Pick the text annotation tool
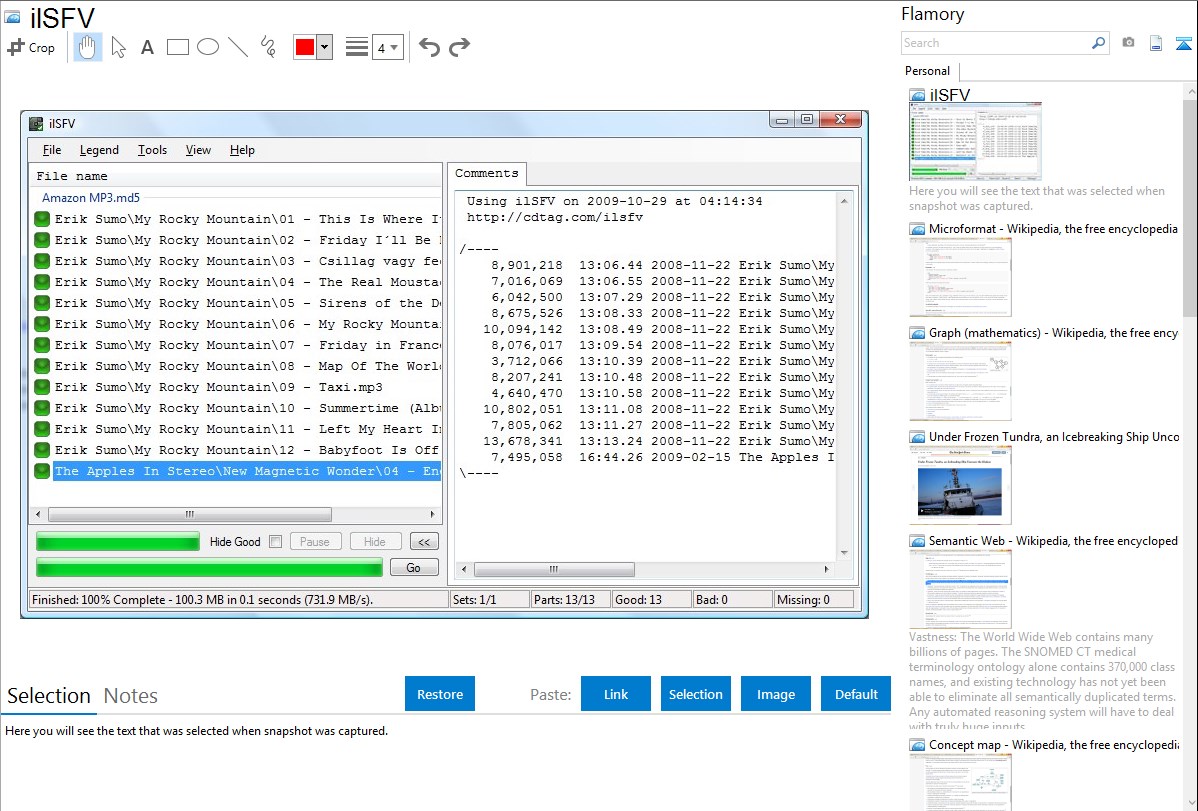1198x811 pixels. pyautogui.click(x=147, y=47)
